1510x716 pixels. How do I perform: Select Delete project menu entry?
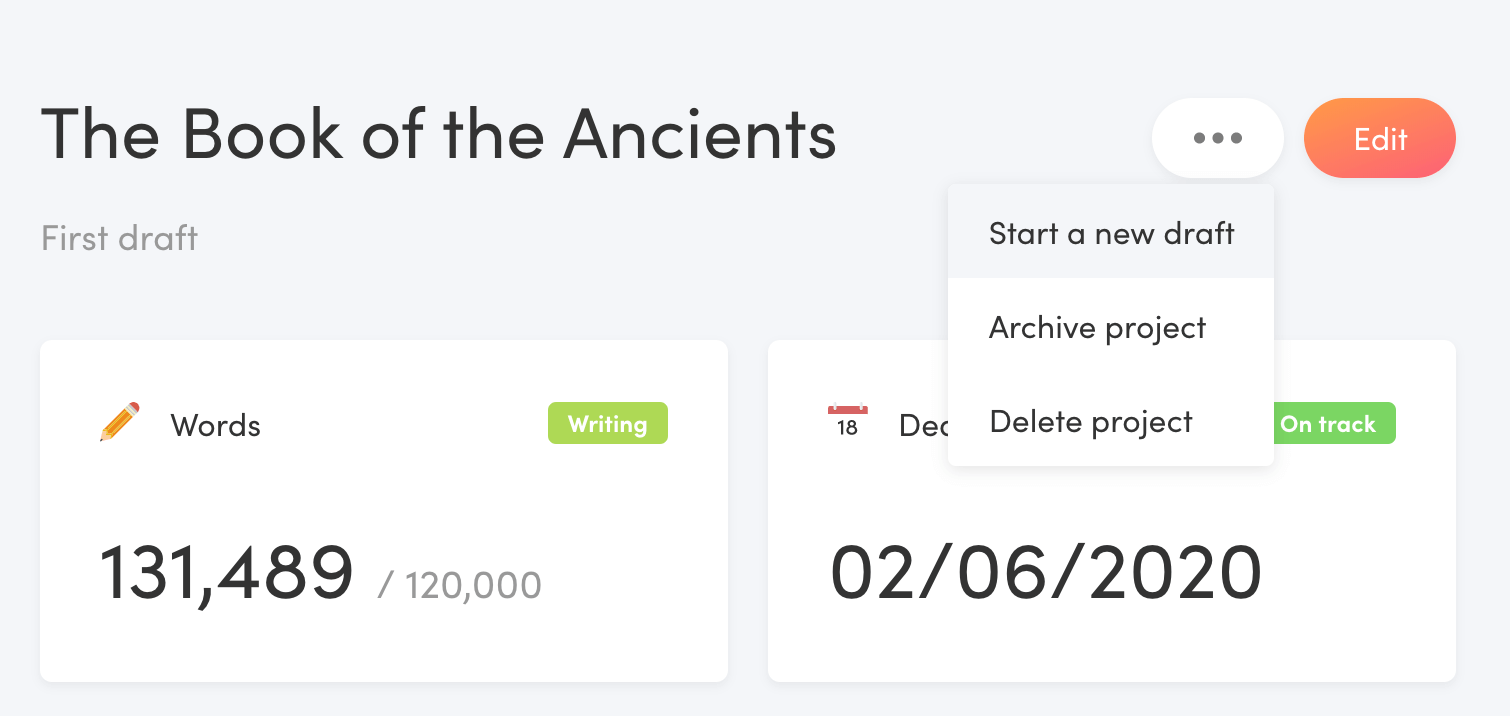click(x=1111, y=421)
